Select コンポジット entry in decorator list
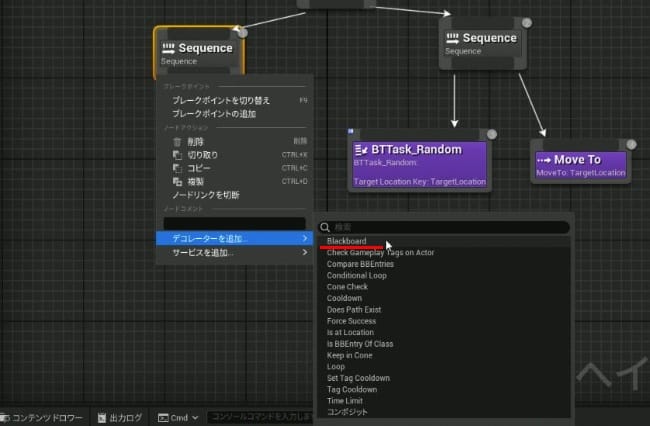Viewport: 650px width, 426px height. click(x=347, y=412)
